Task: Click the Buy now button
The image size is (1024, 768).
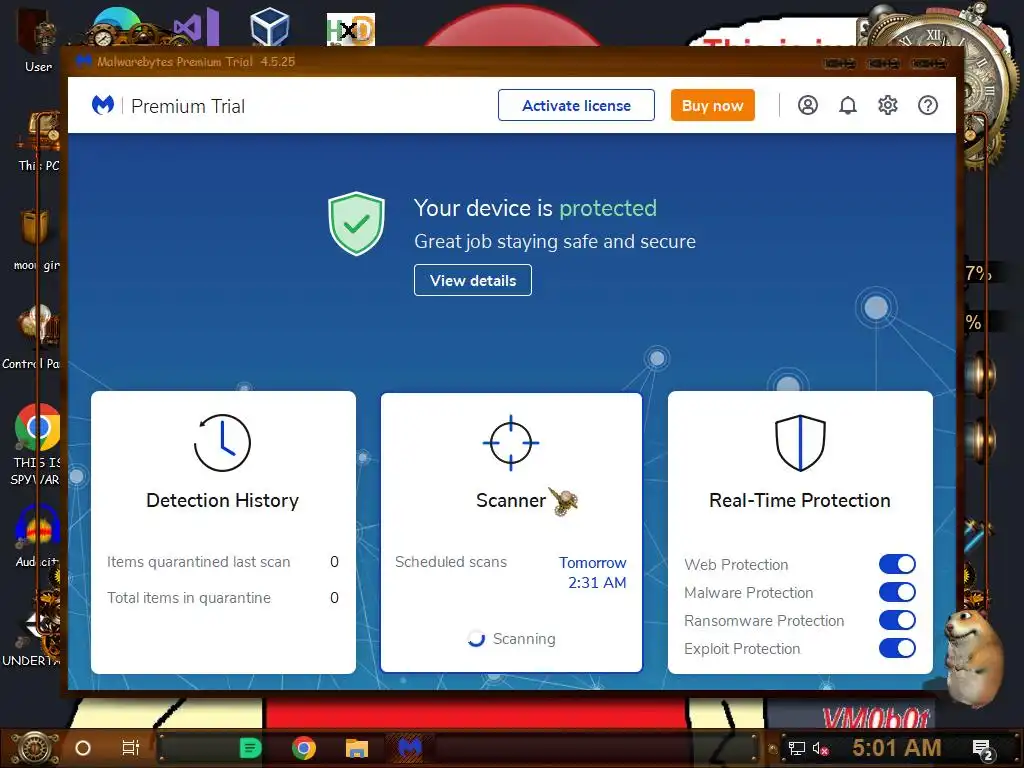Action: pos(712,105)
